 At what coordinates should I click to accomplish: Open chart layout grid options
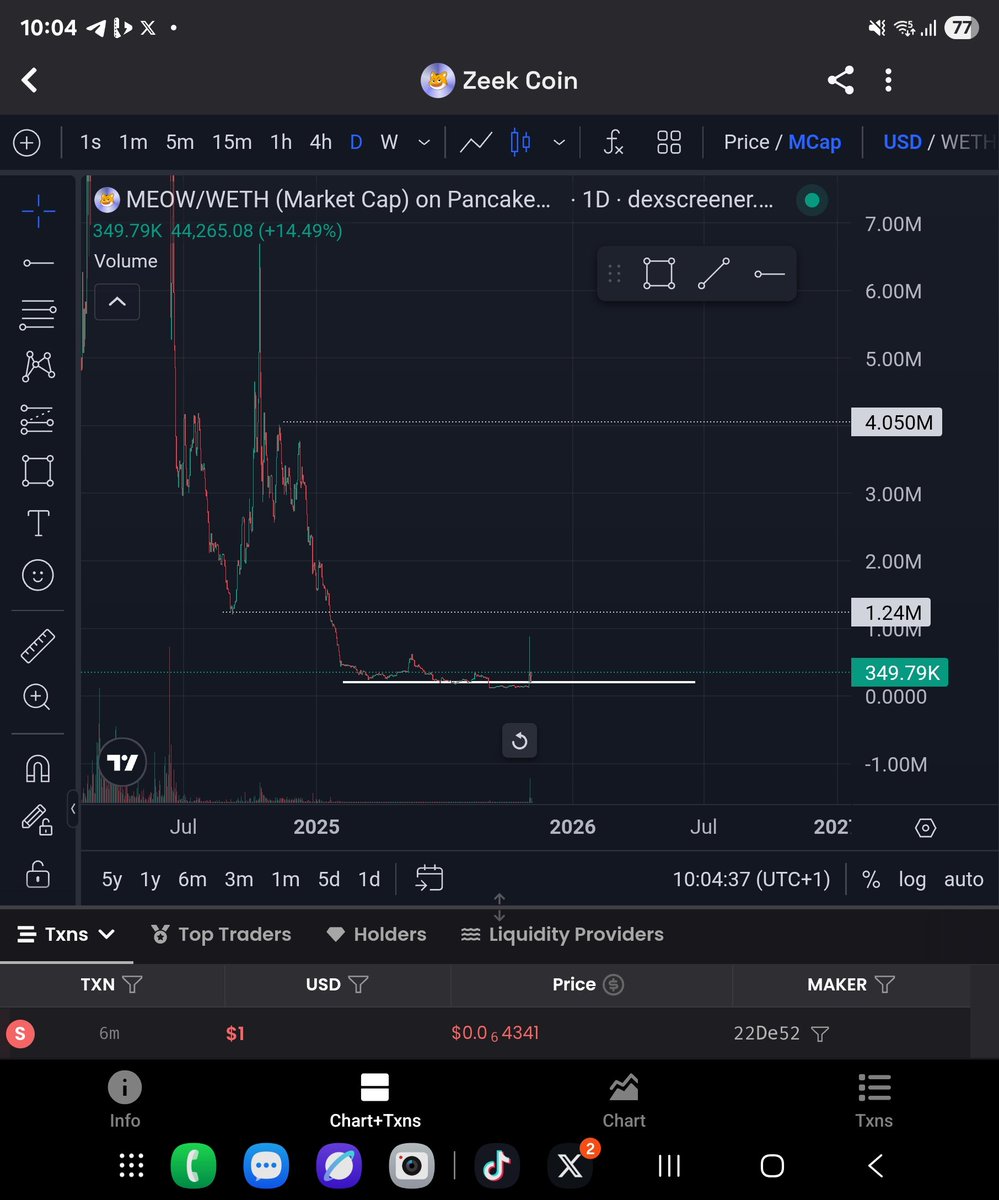(x=669, y=142)
